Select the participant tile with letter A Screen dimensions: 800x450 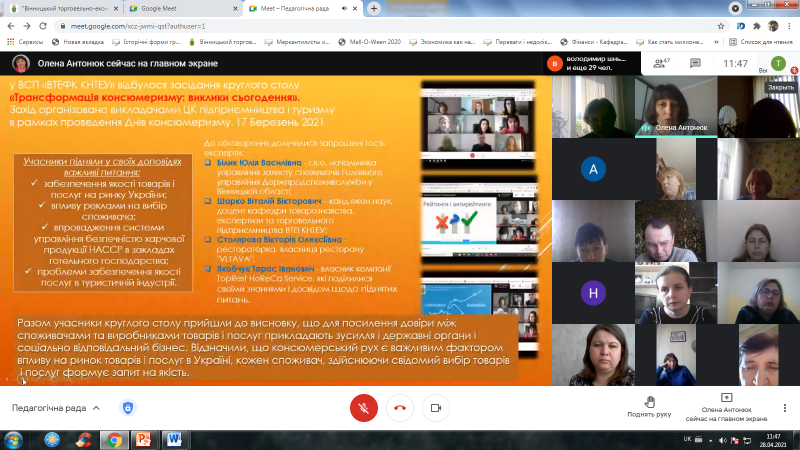pyautogui.click(x=593, y=169)
